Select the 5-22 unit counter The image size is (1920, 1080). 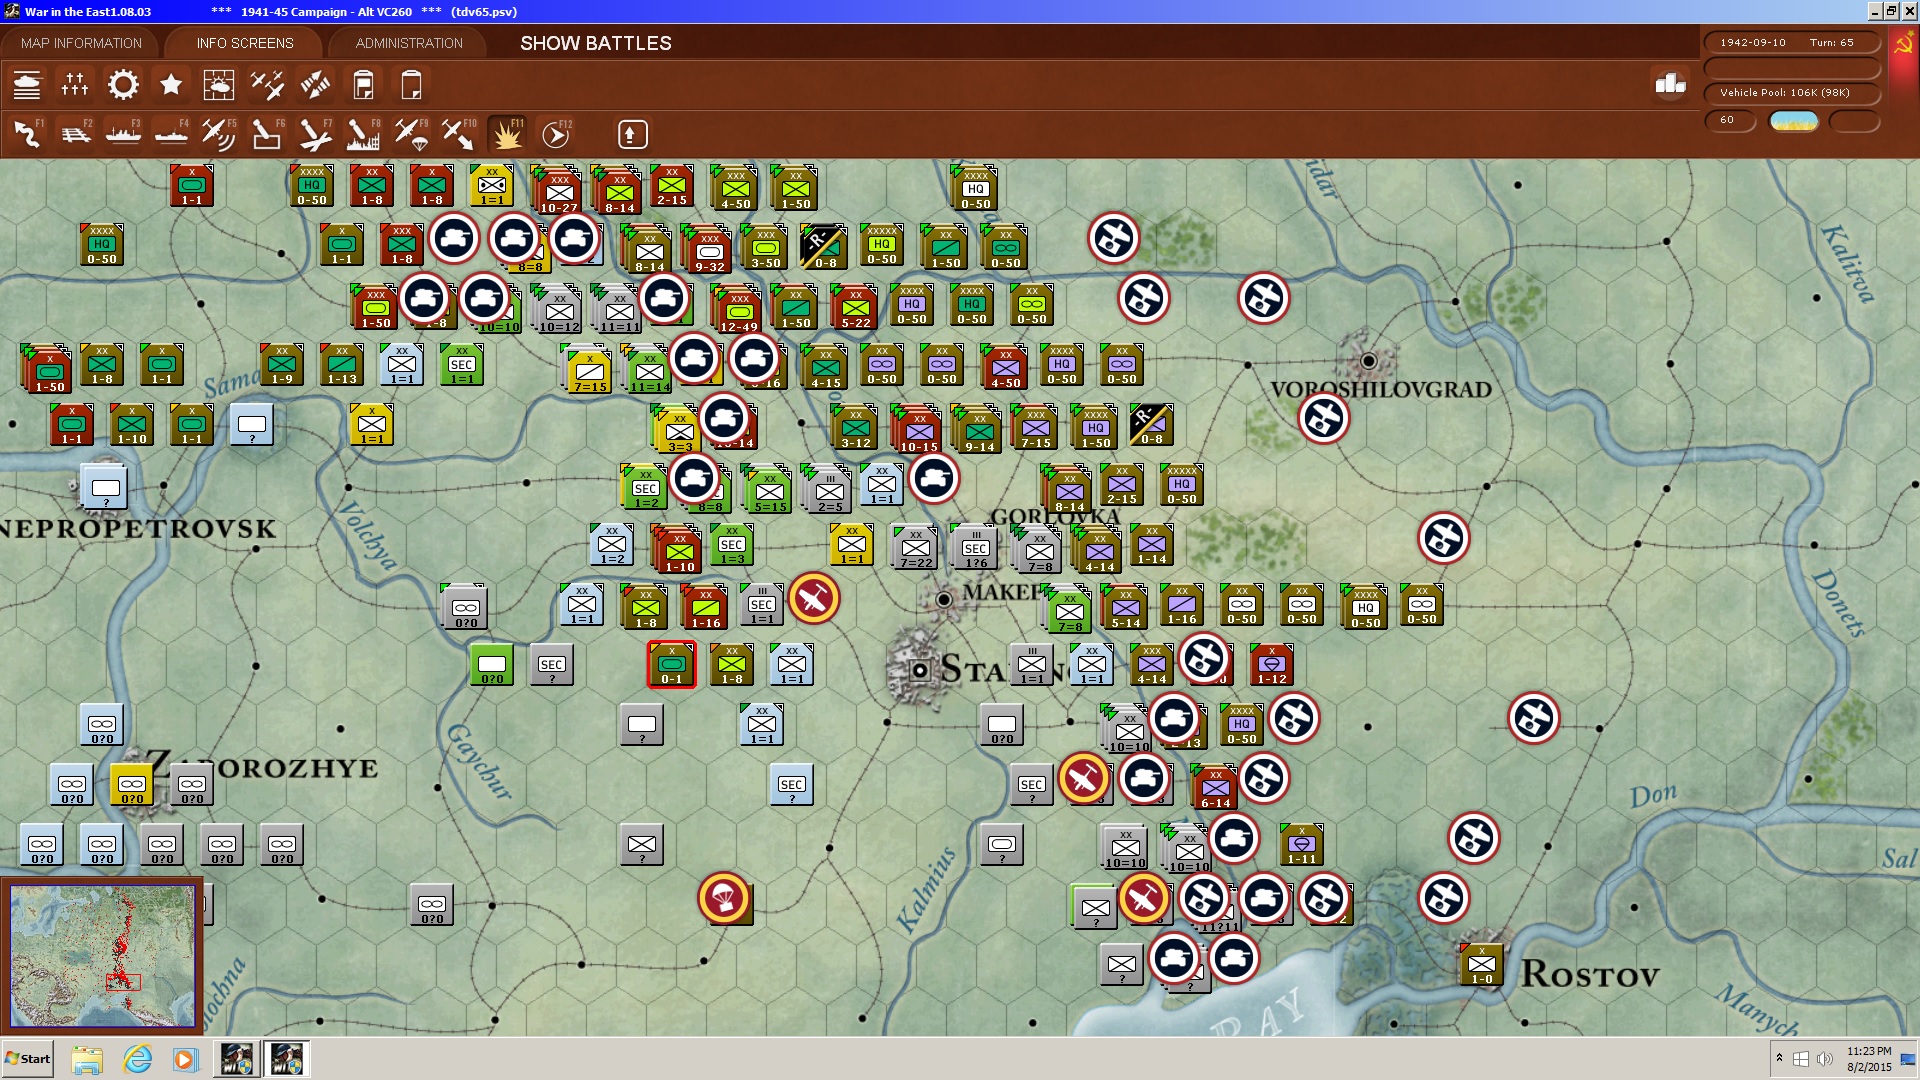[856, 309]
